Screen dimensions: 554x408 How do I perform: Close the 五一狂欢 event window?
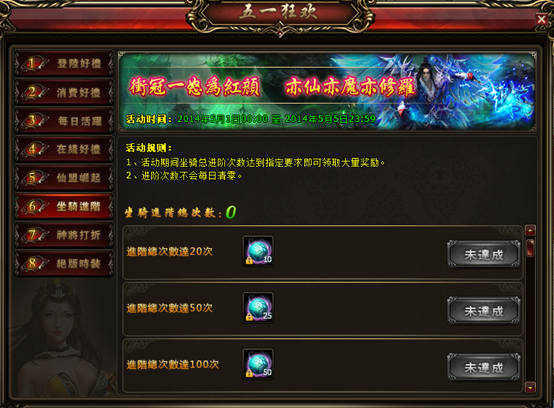click(x=541, y=19)
